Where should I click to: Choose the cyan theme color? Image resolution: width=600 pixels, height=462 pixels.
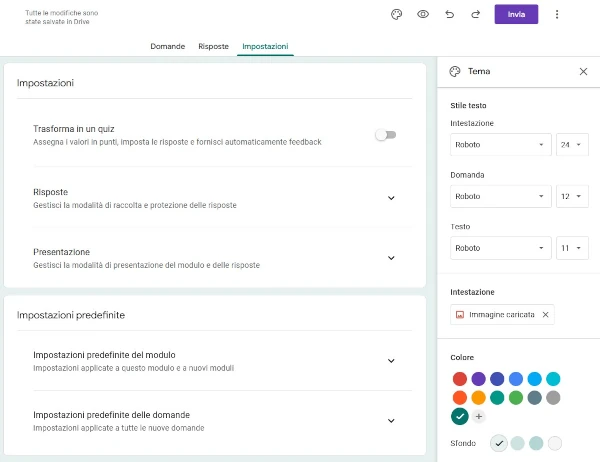pyautogui.click(x=553, y=379)
